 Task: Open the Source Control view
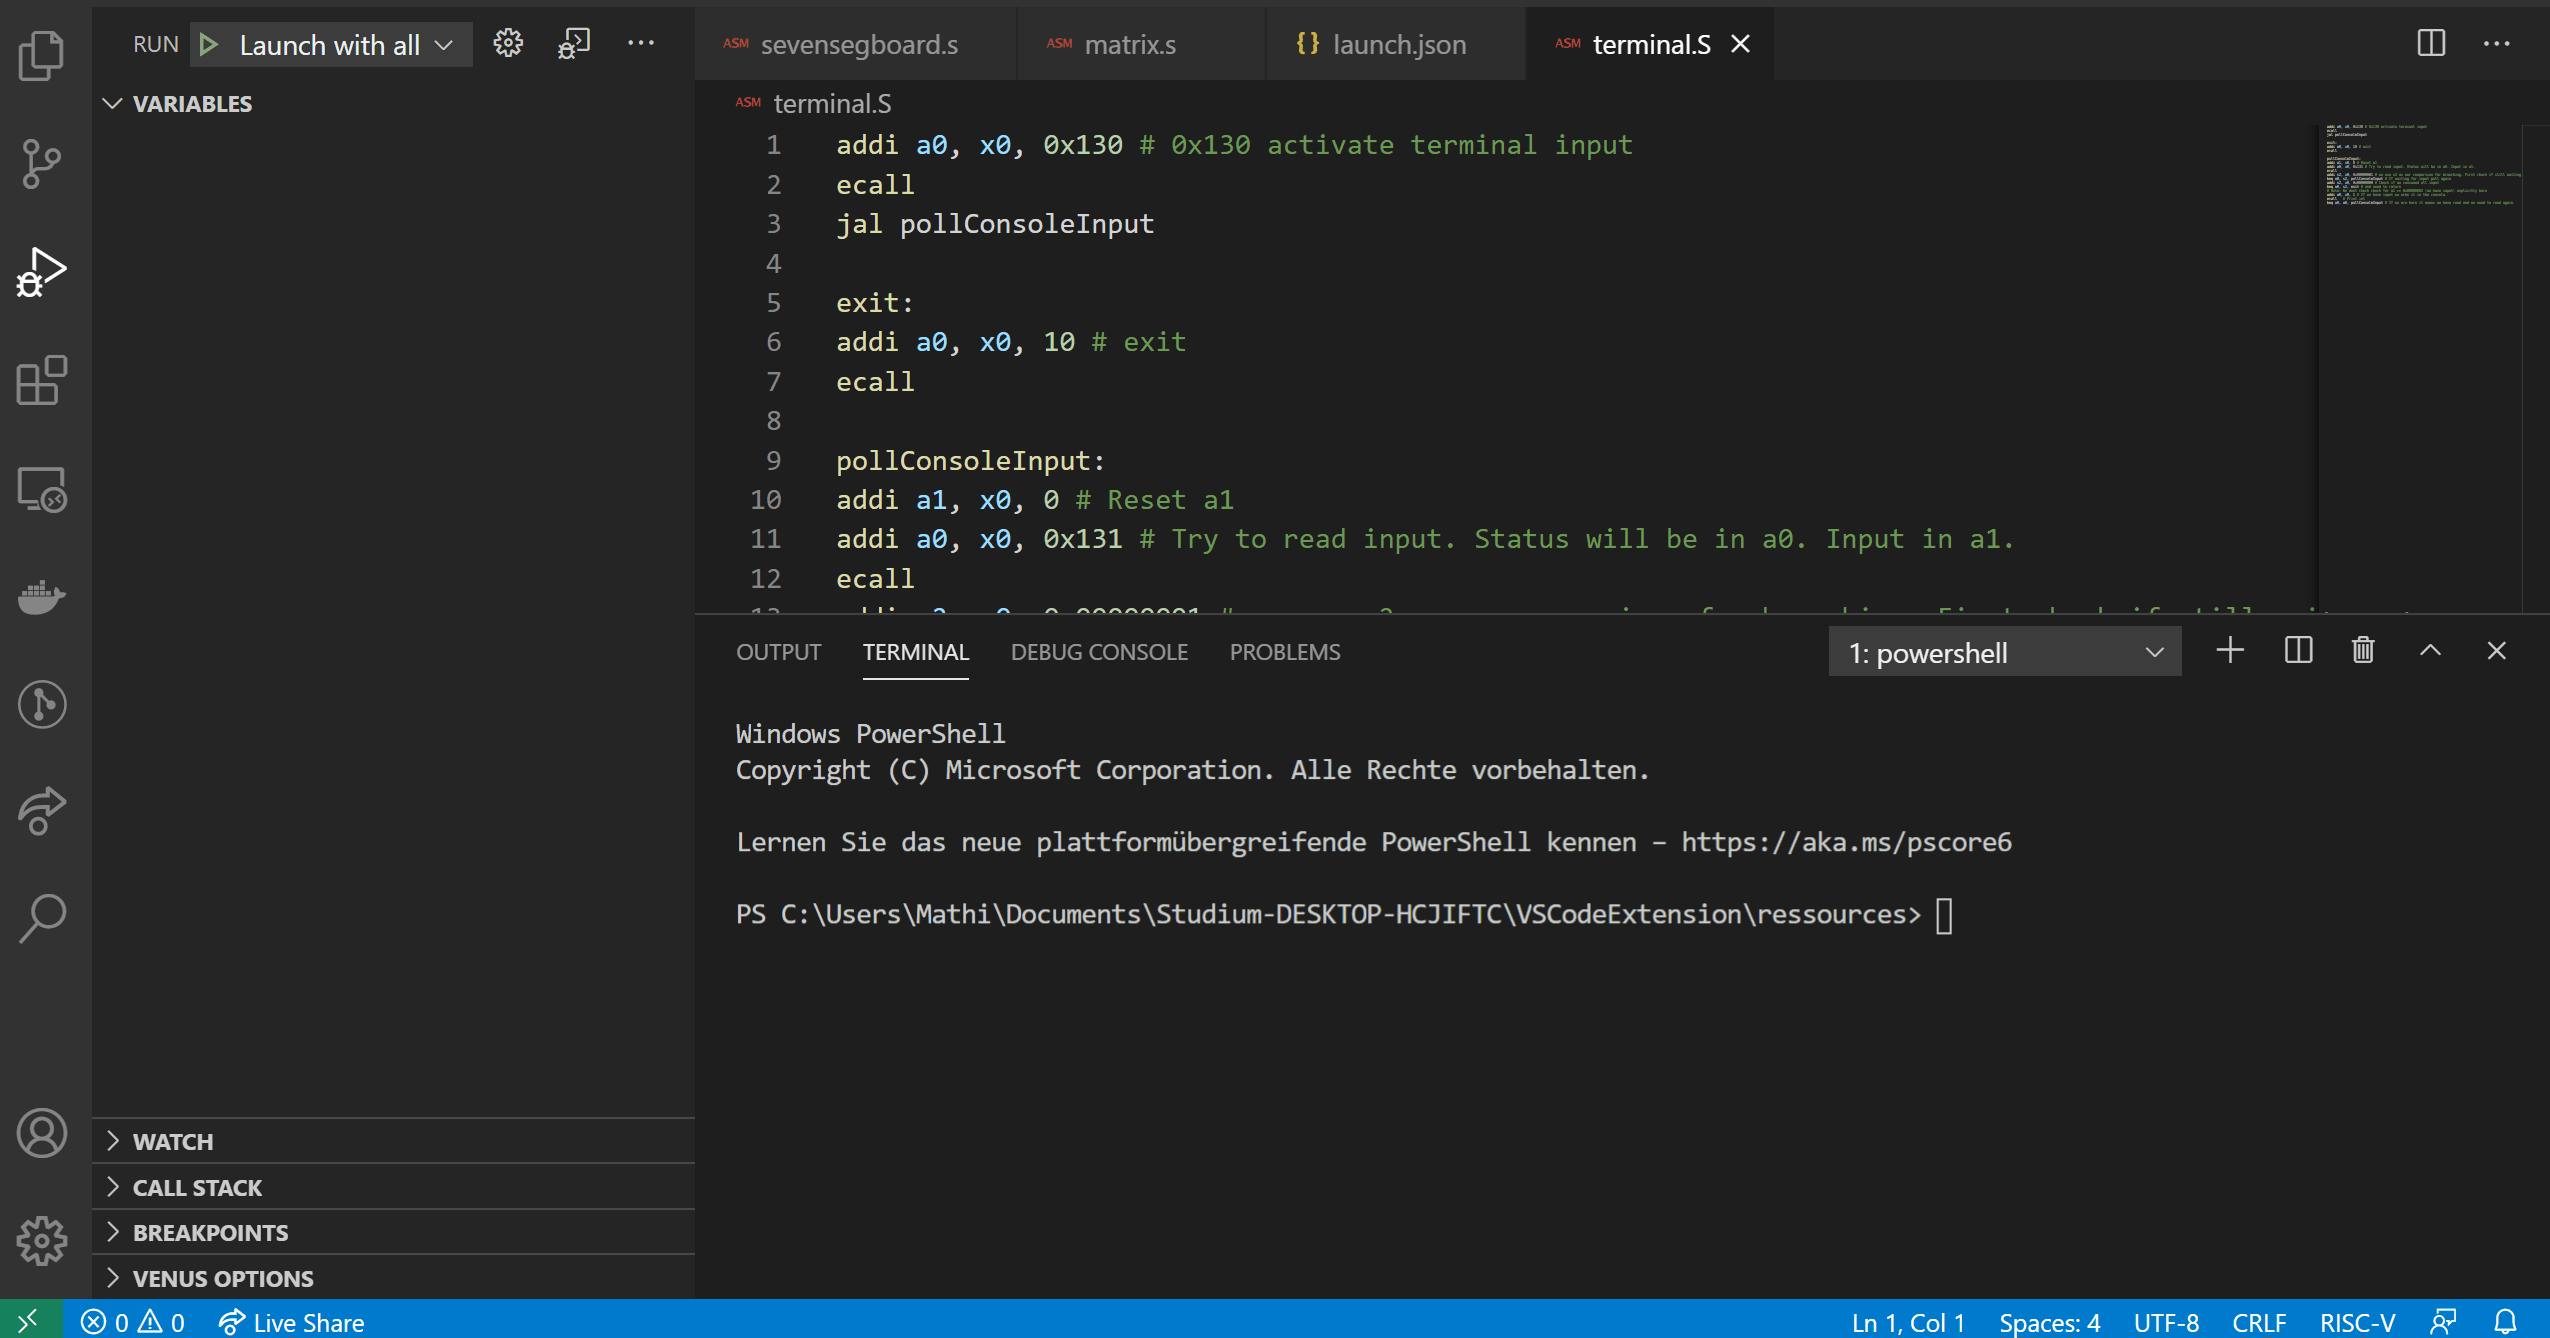[x=41, y=164]
